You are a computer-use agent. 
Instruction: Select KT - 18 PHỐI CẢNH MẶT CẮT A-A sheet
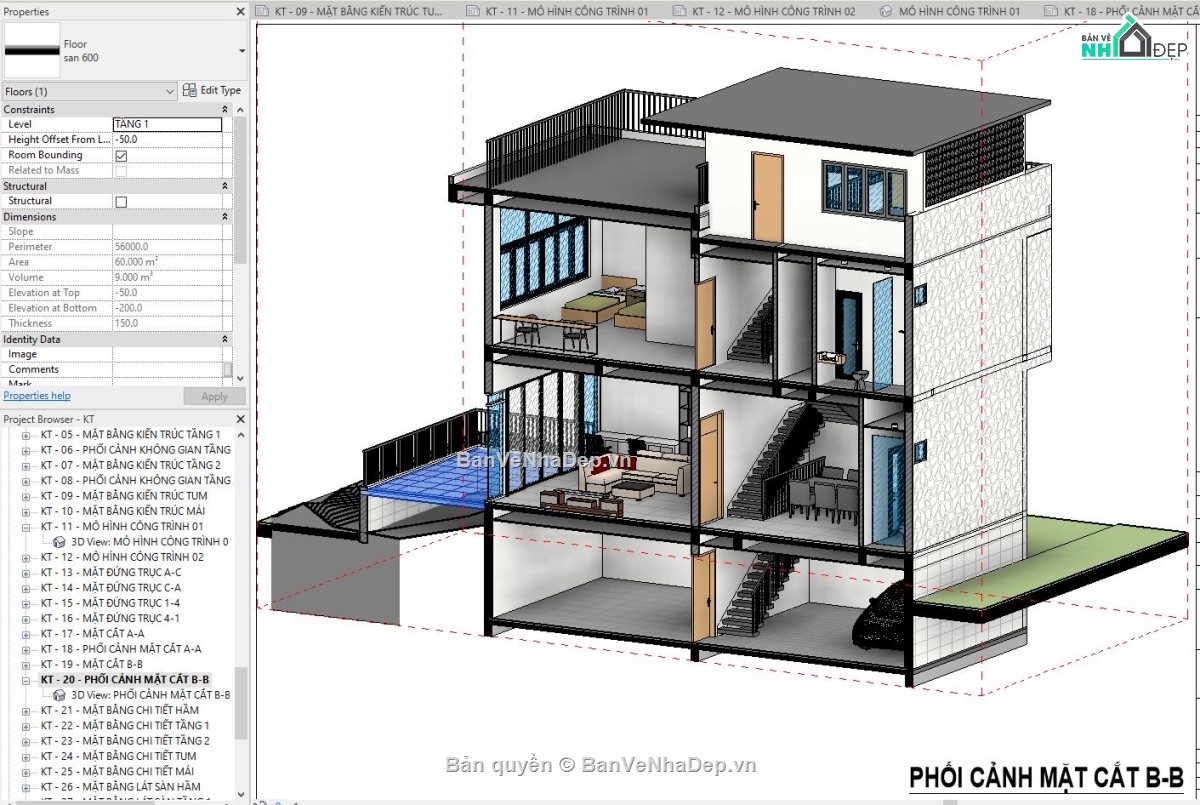point(121,649)
